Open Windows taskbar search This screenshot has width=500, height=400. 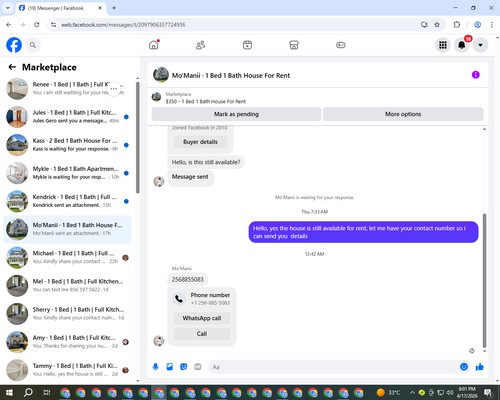coord(28,392)
